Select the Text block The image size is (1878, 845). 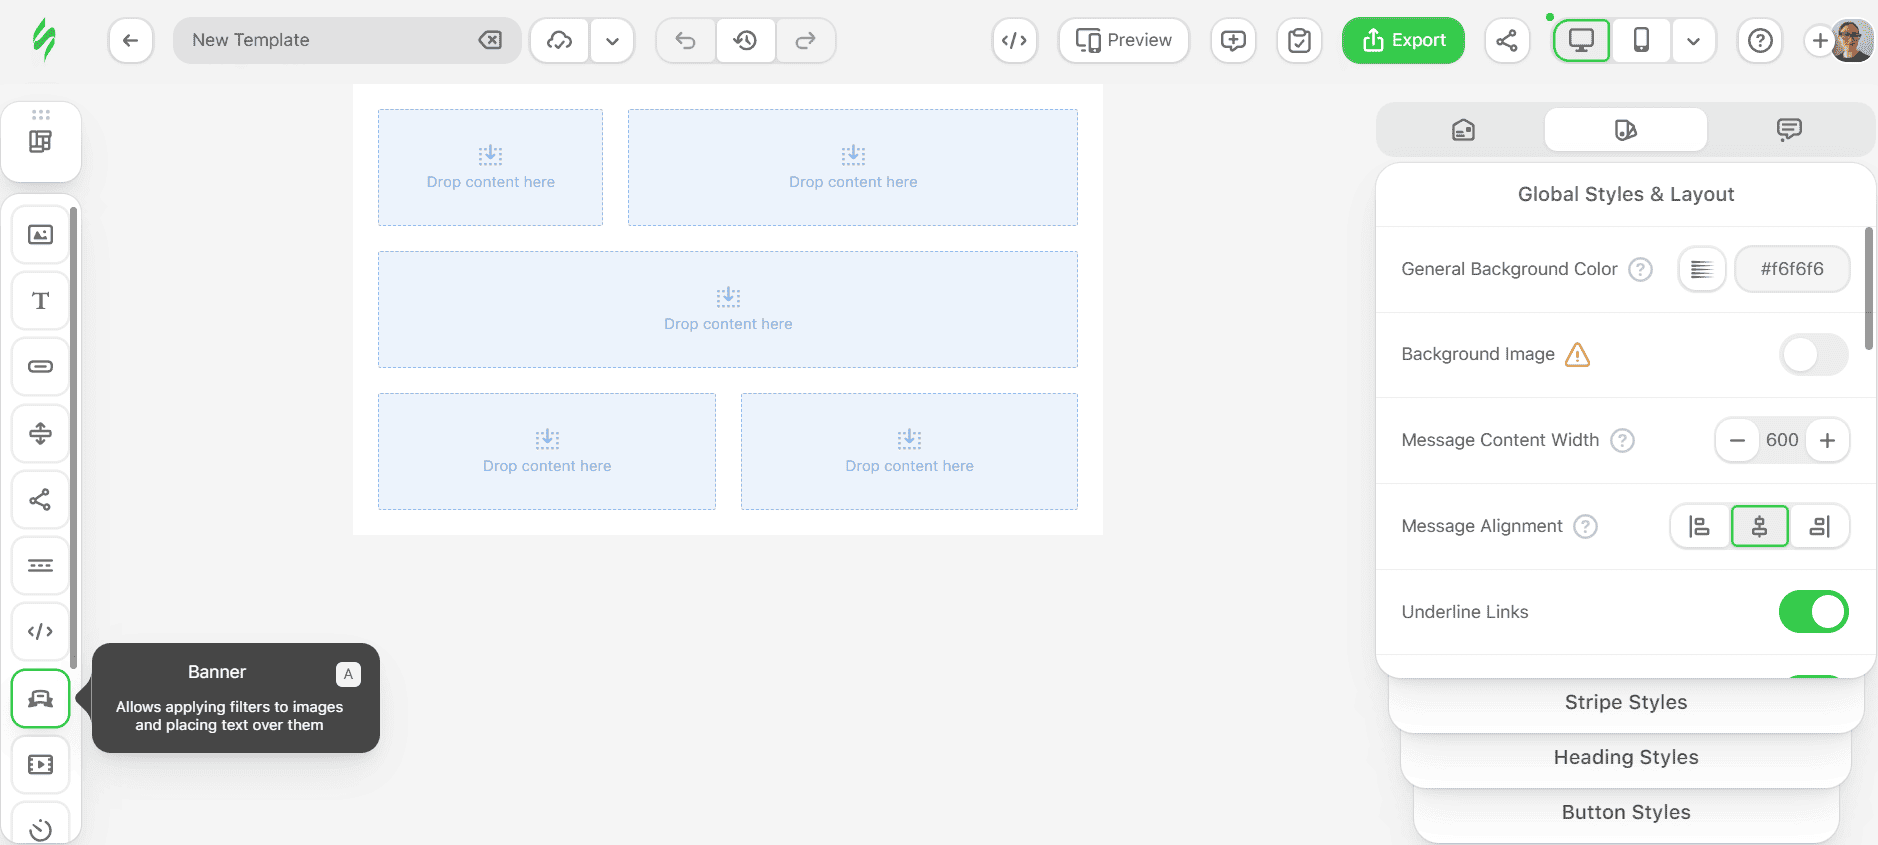point(40,301)
